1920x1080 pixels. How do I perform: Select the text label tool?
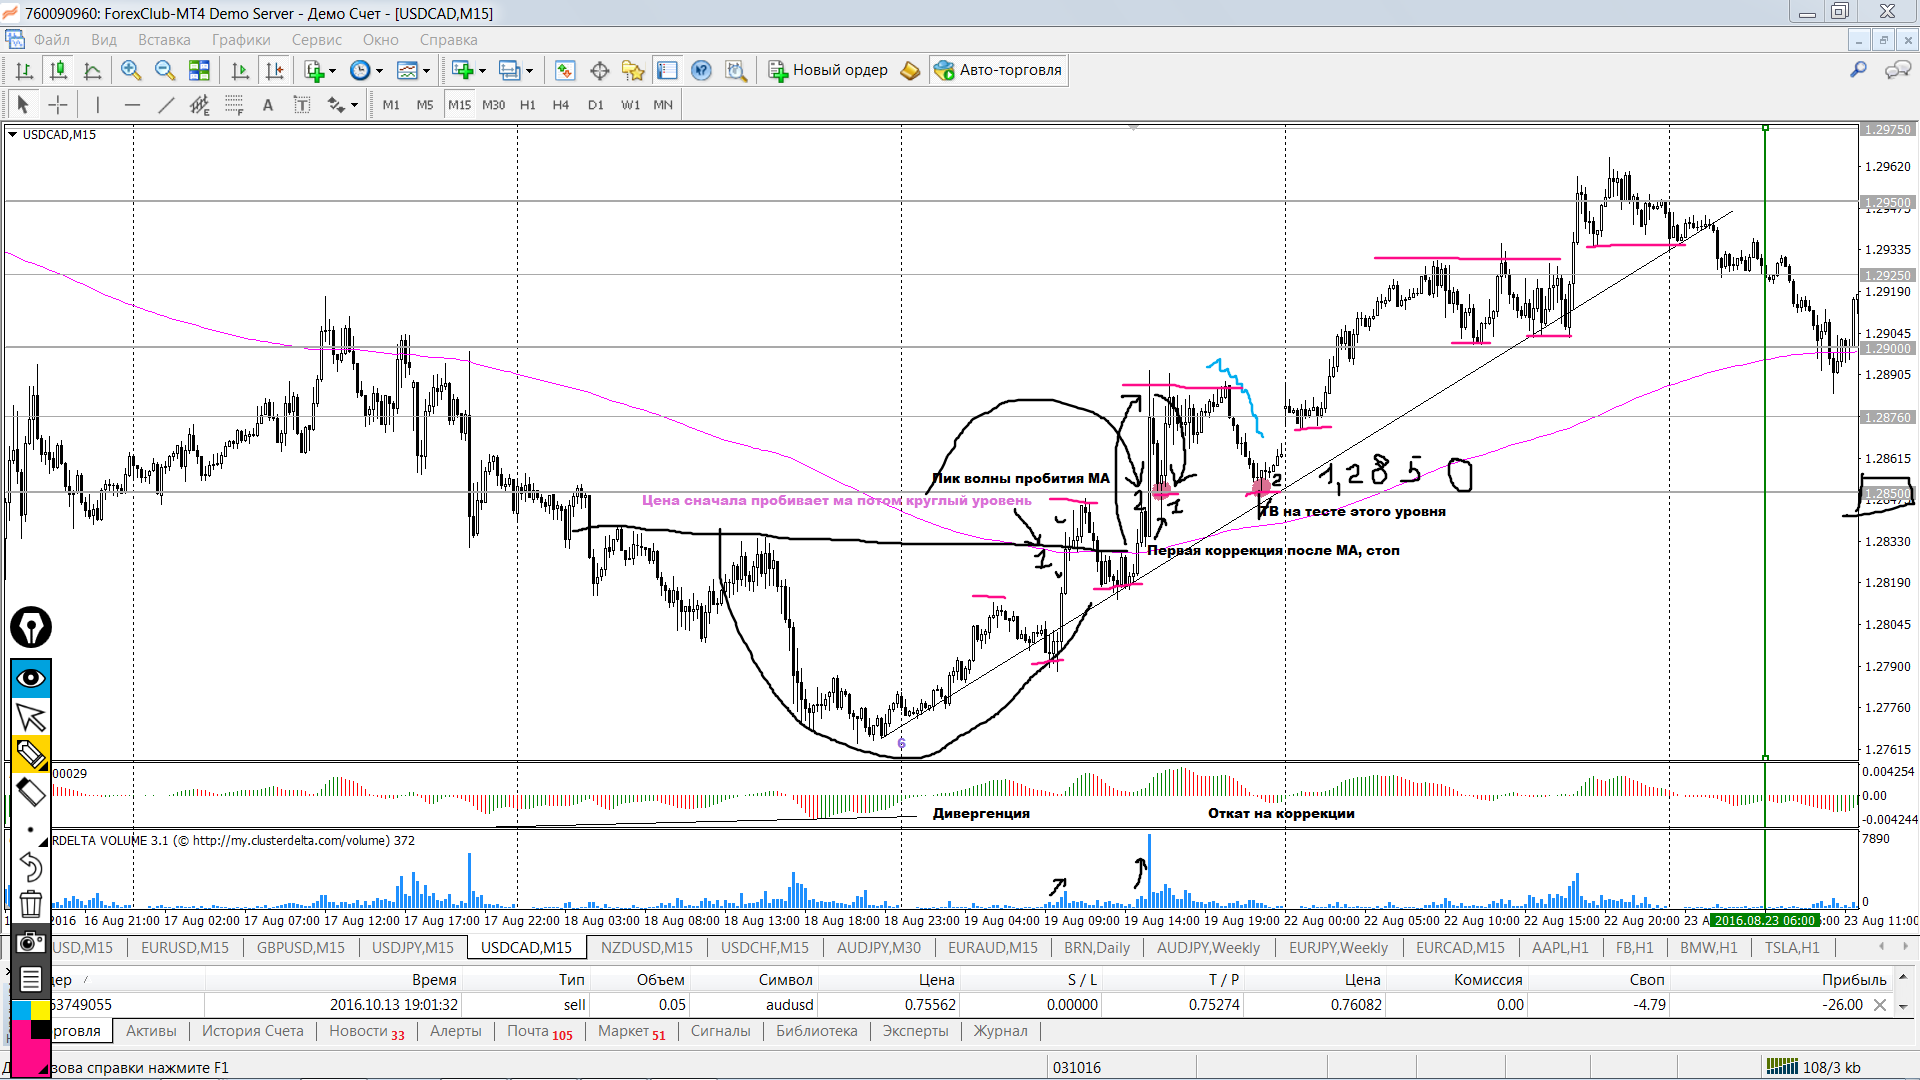tap(301, 104)
